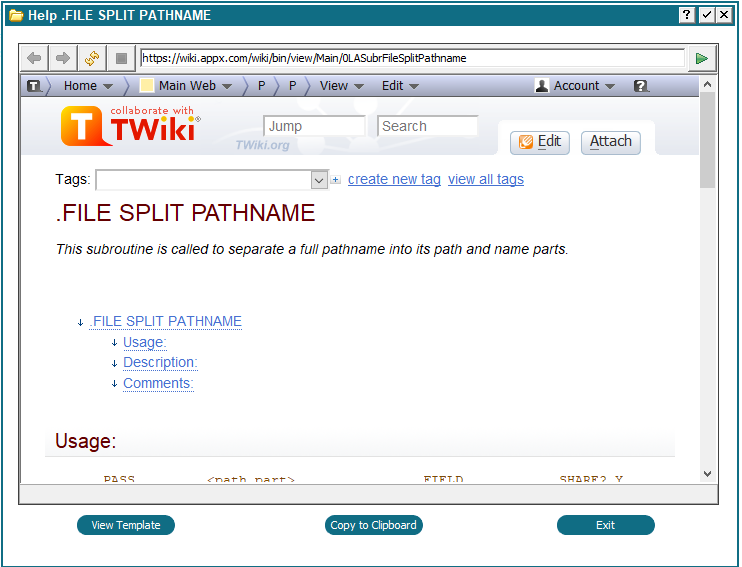This screenshot has height=567, width=742.
Task: Click the TWiki T icon in the breadcrumb bar
Action: (34, 86)
